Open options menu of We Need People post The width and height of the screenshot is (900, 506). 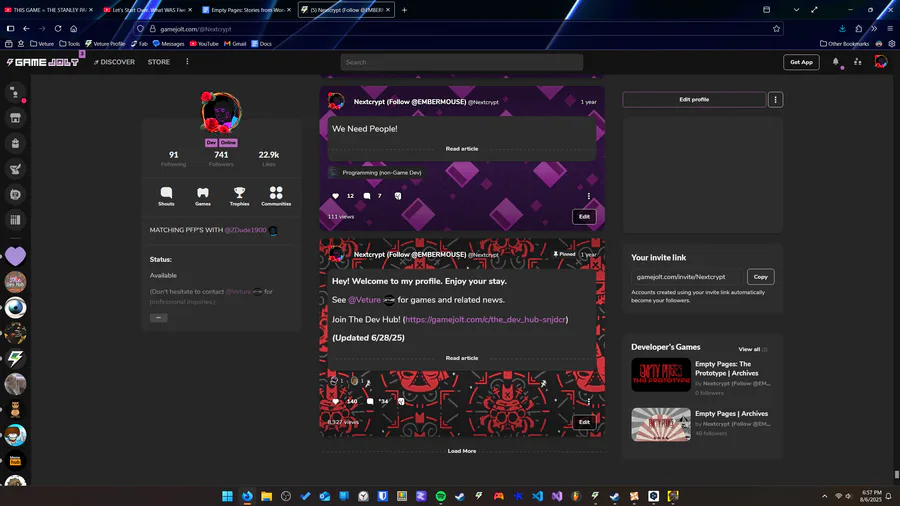coord(588,196)
